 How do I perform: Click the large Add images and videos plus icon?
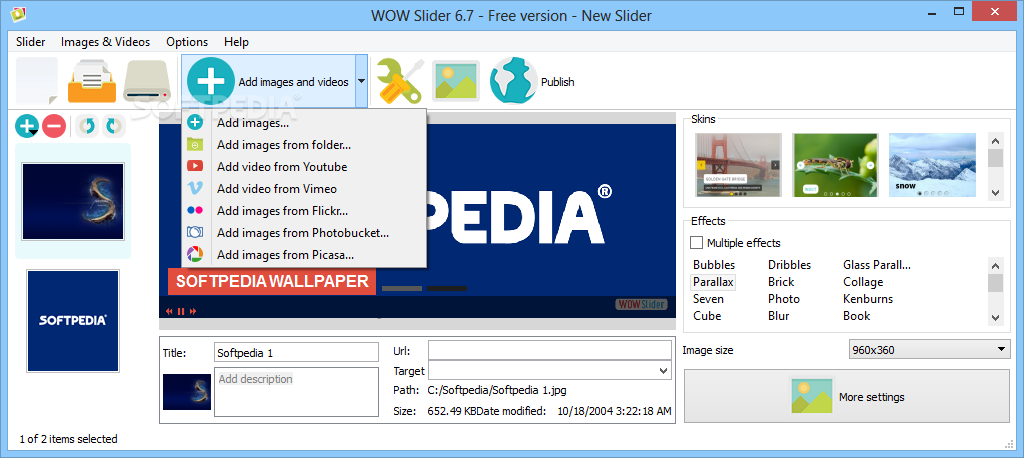(210, 81)
